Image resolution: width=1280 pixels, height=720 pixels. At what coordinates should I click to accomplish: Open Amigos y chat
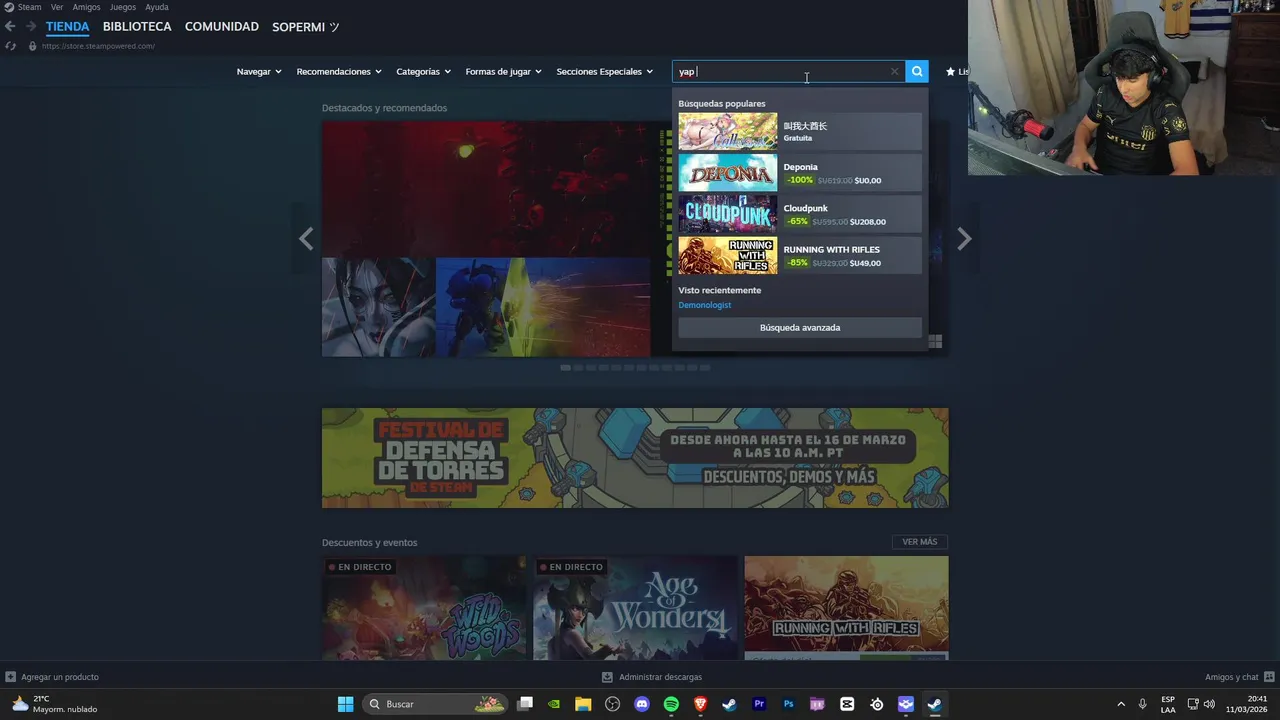[1240, 677]
